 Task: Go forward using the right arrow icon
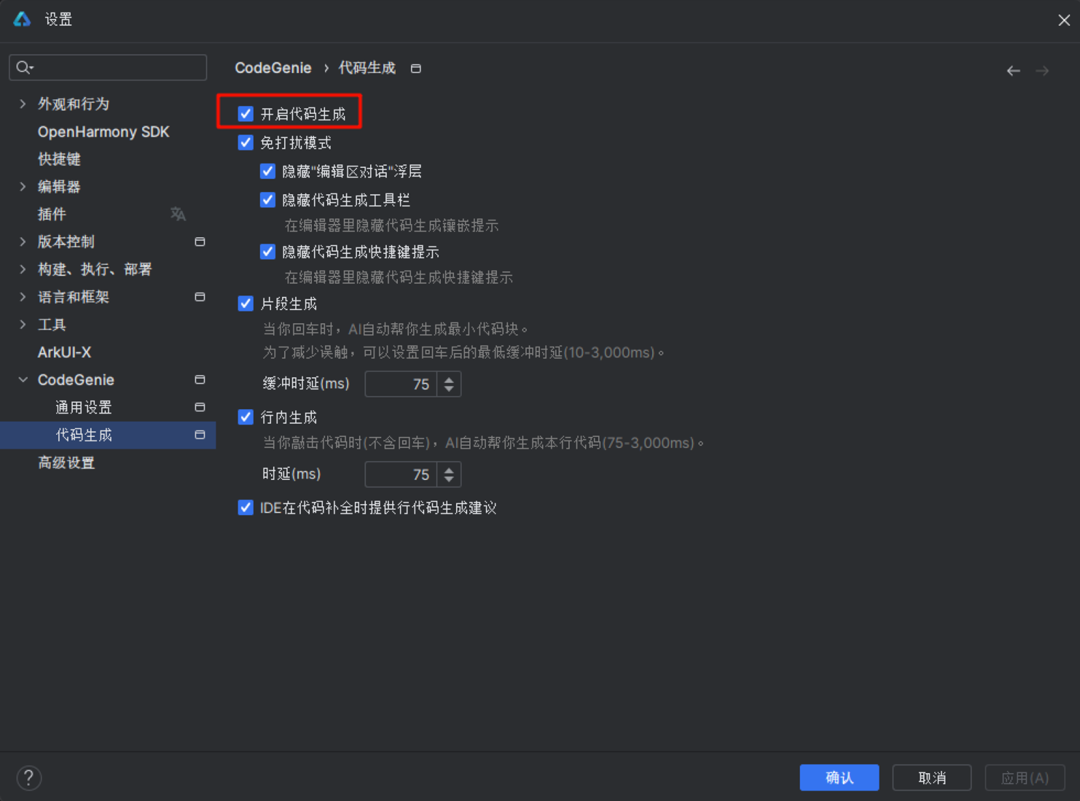[x=1042, y=70]
